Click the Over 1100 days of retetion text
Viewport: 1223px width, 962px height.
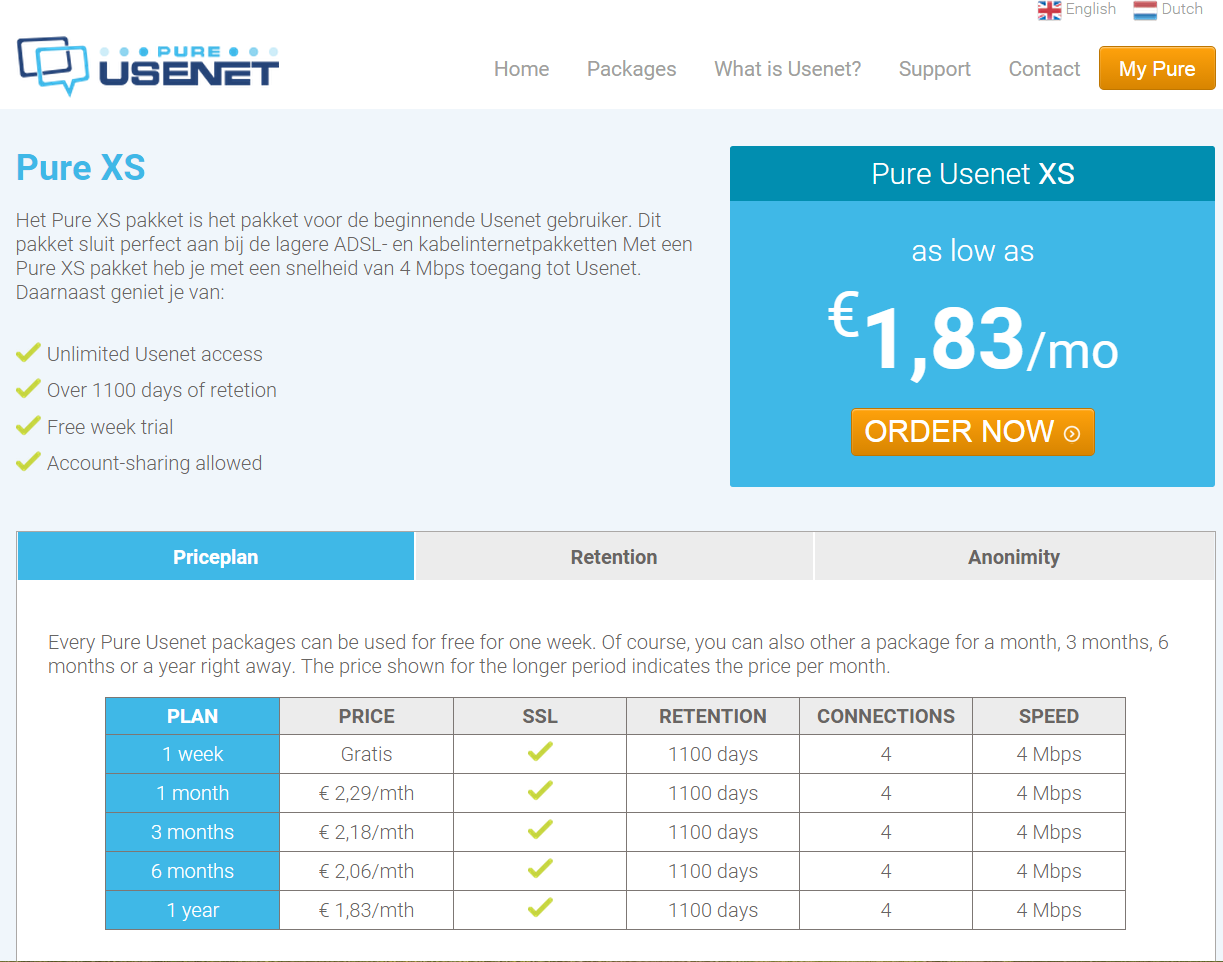pyautogui.click(x=162, y=390)
